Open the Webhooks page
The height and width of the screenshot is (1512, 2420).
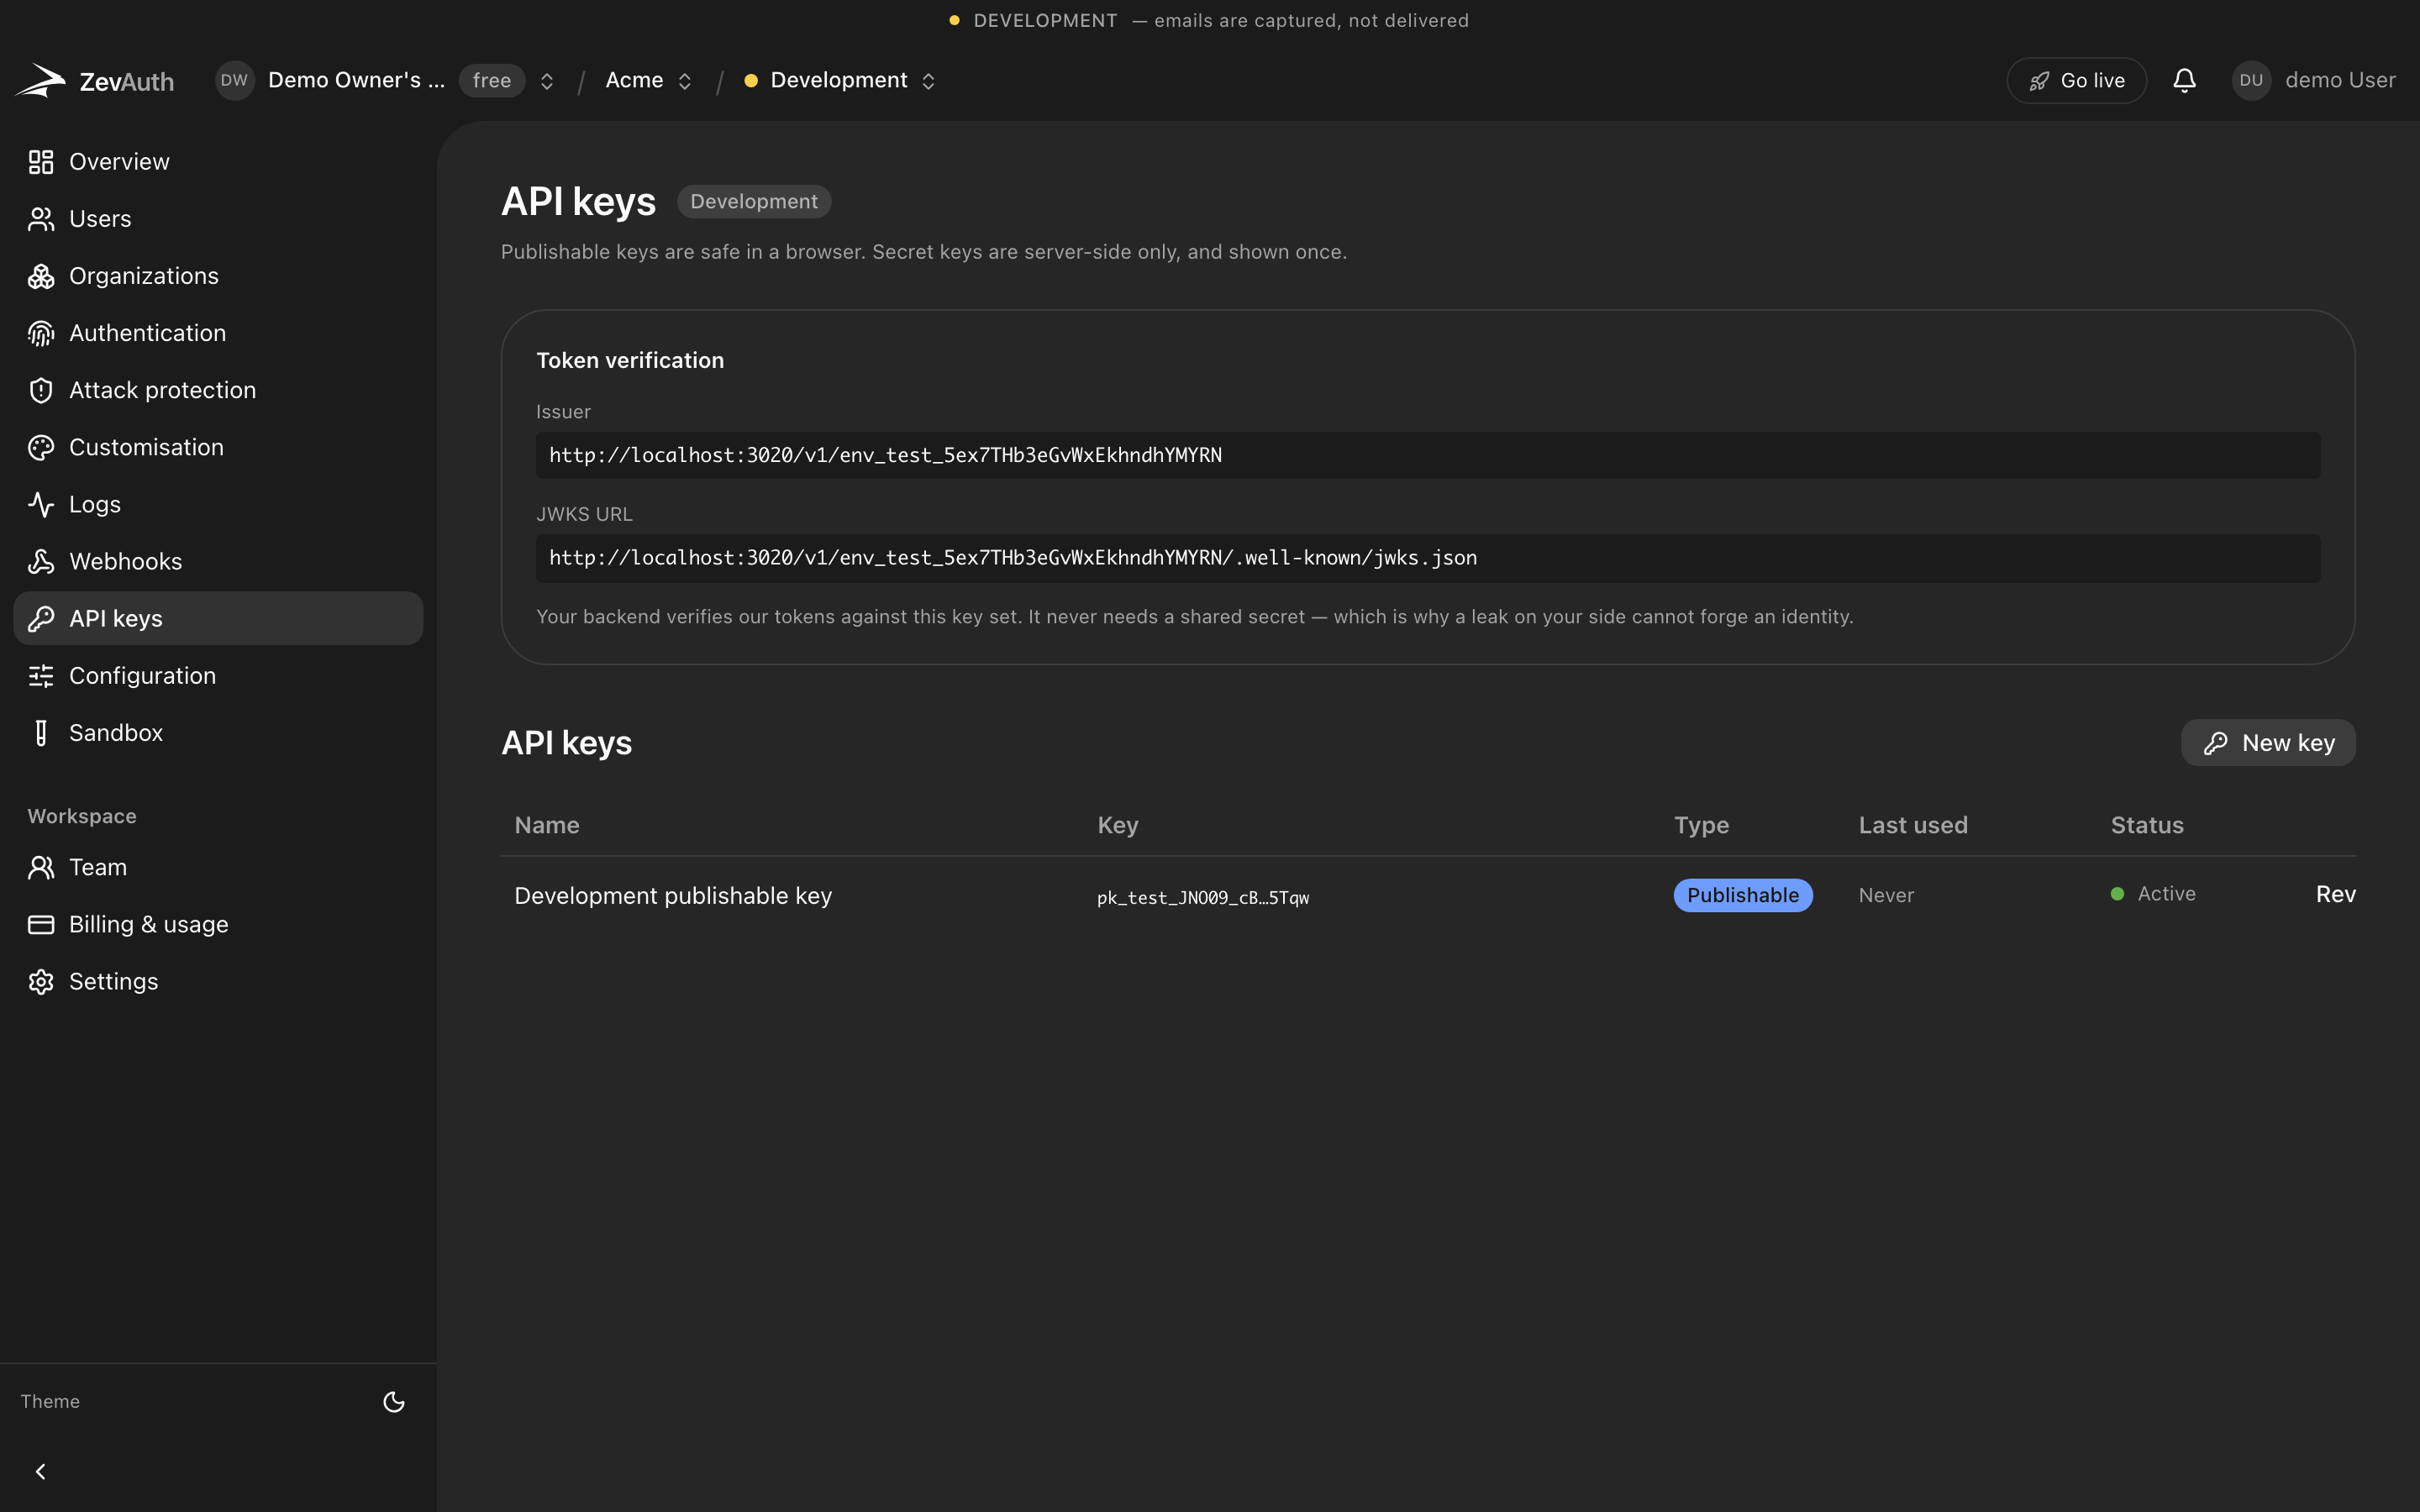coord(218,561)
